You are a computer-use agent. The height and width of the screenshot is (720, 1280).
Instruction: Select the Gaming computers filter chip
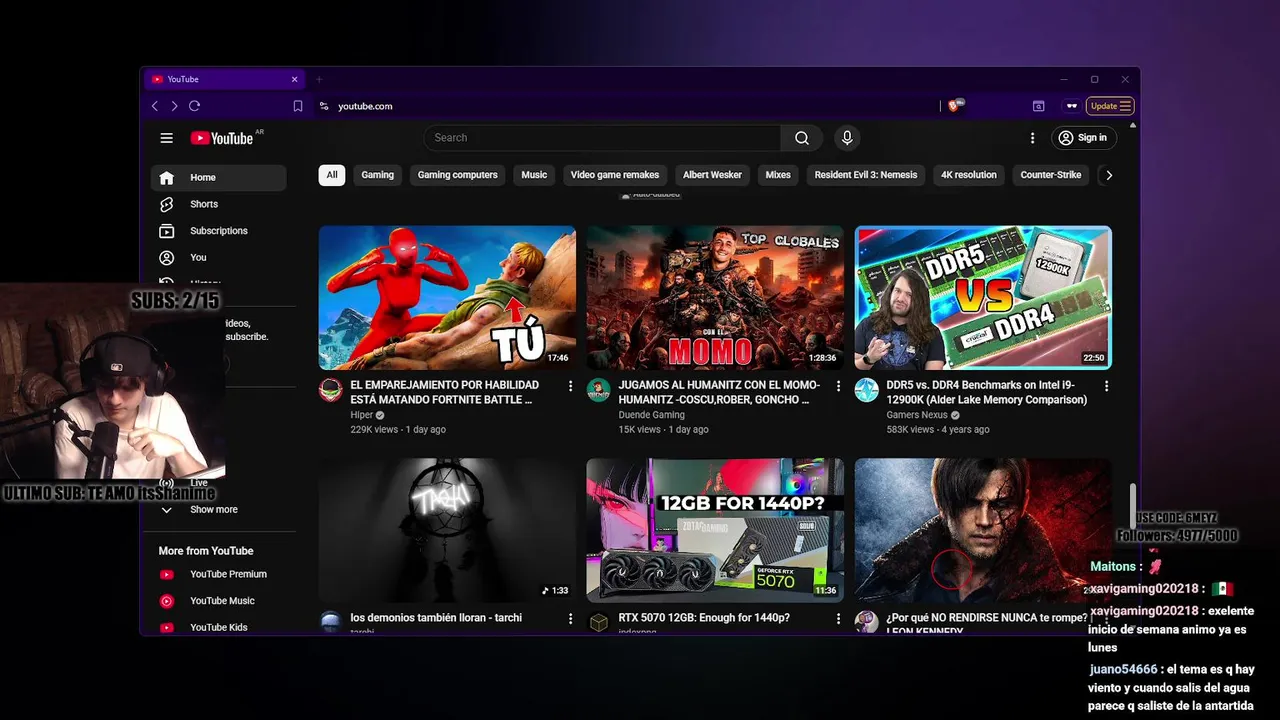click(457, 175)
